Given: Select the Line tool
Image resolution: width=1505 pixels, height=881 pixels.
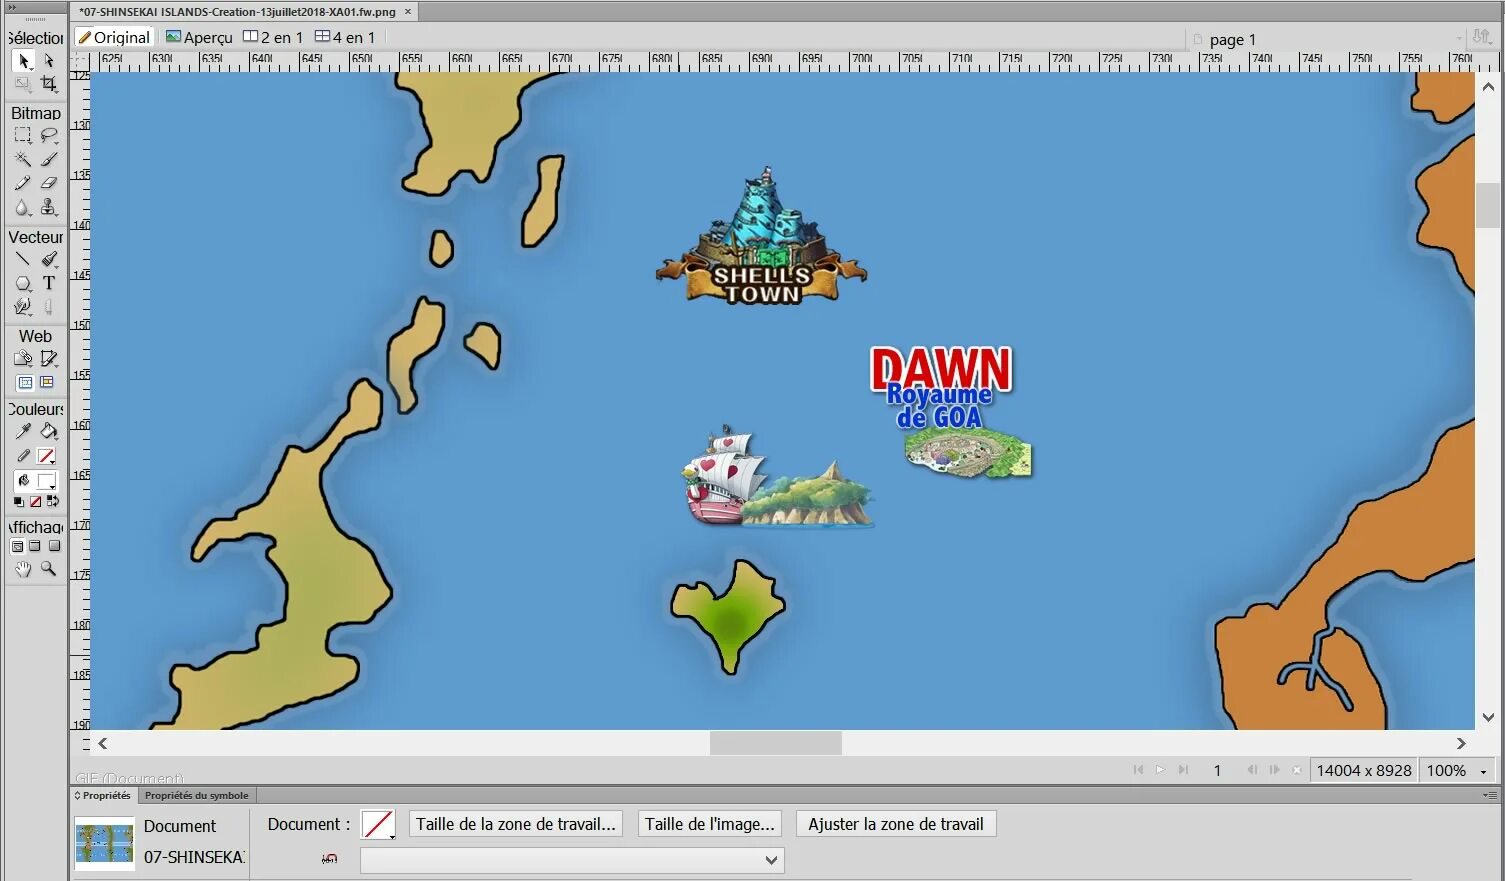Looking at the screenshot, I should [x=23, y=259].
